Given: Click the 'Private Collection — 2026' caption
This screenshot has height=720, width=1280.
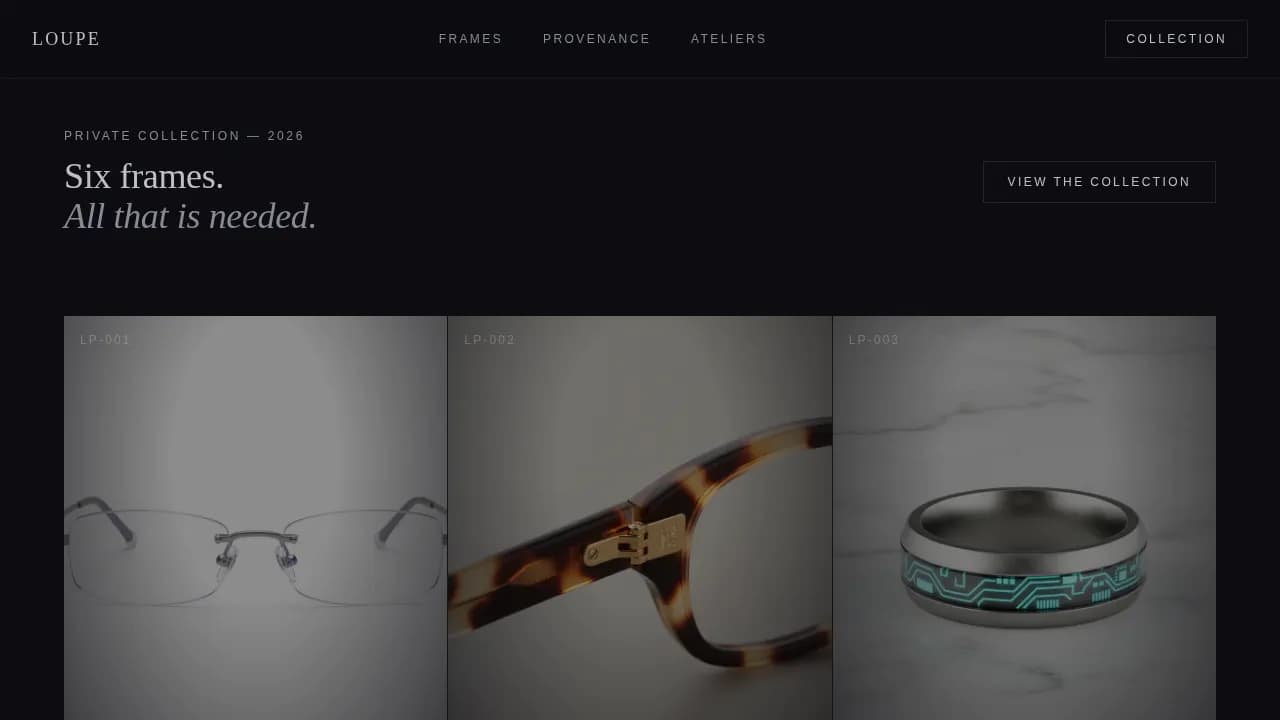Looking at the screenshot, I should (x=184, y=136).
